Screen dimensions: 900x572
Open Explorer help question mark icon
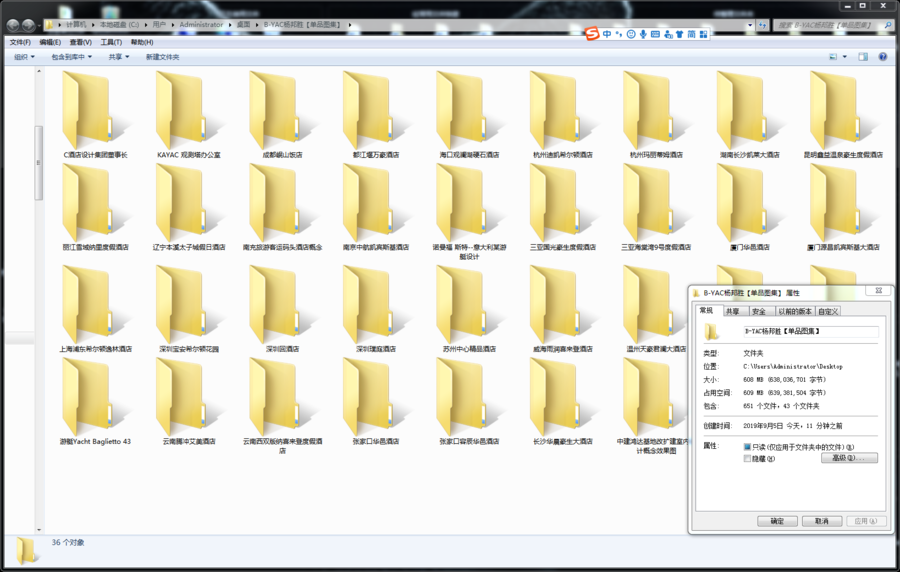coord(883,57)
